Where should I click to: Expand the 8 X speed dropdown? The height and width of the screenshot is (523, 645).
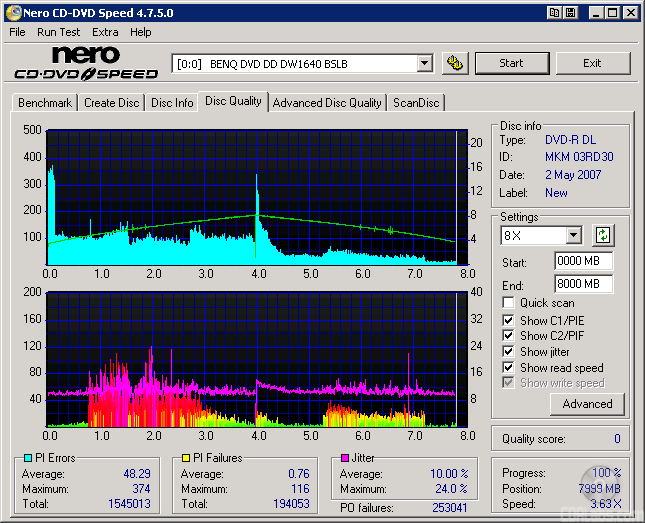pos(573,236)
